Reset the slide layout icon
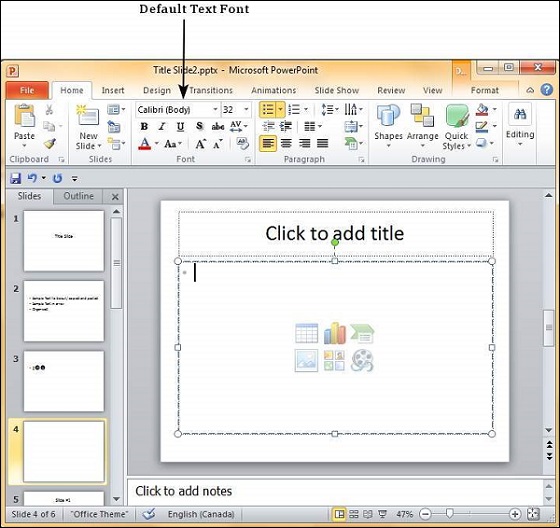The image size is (560, 528). tap(114, 126)
